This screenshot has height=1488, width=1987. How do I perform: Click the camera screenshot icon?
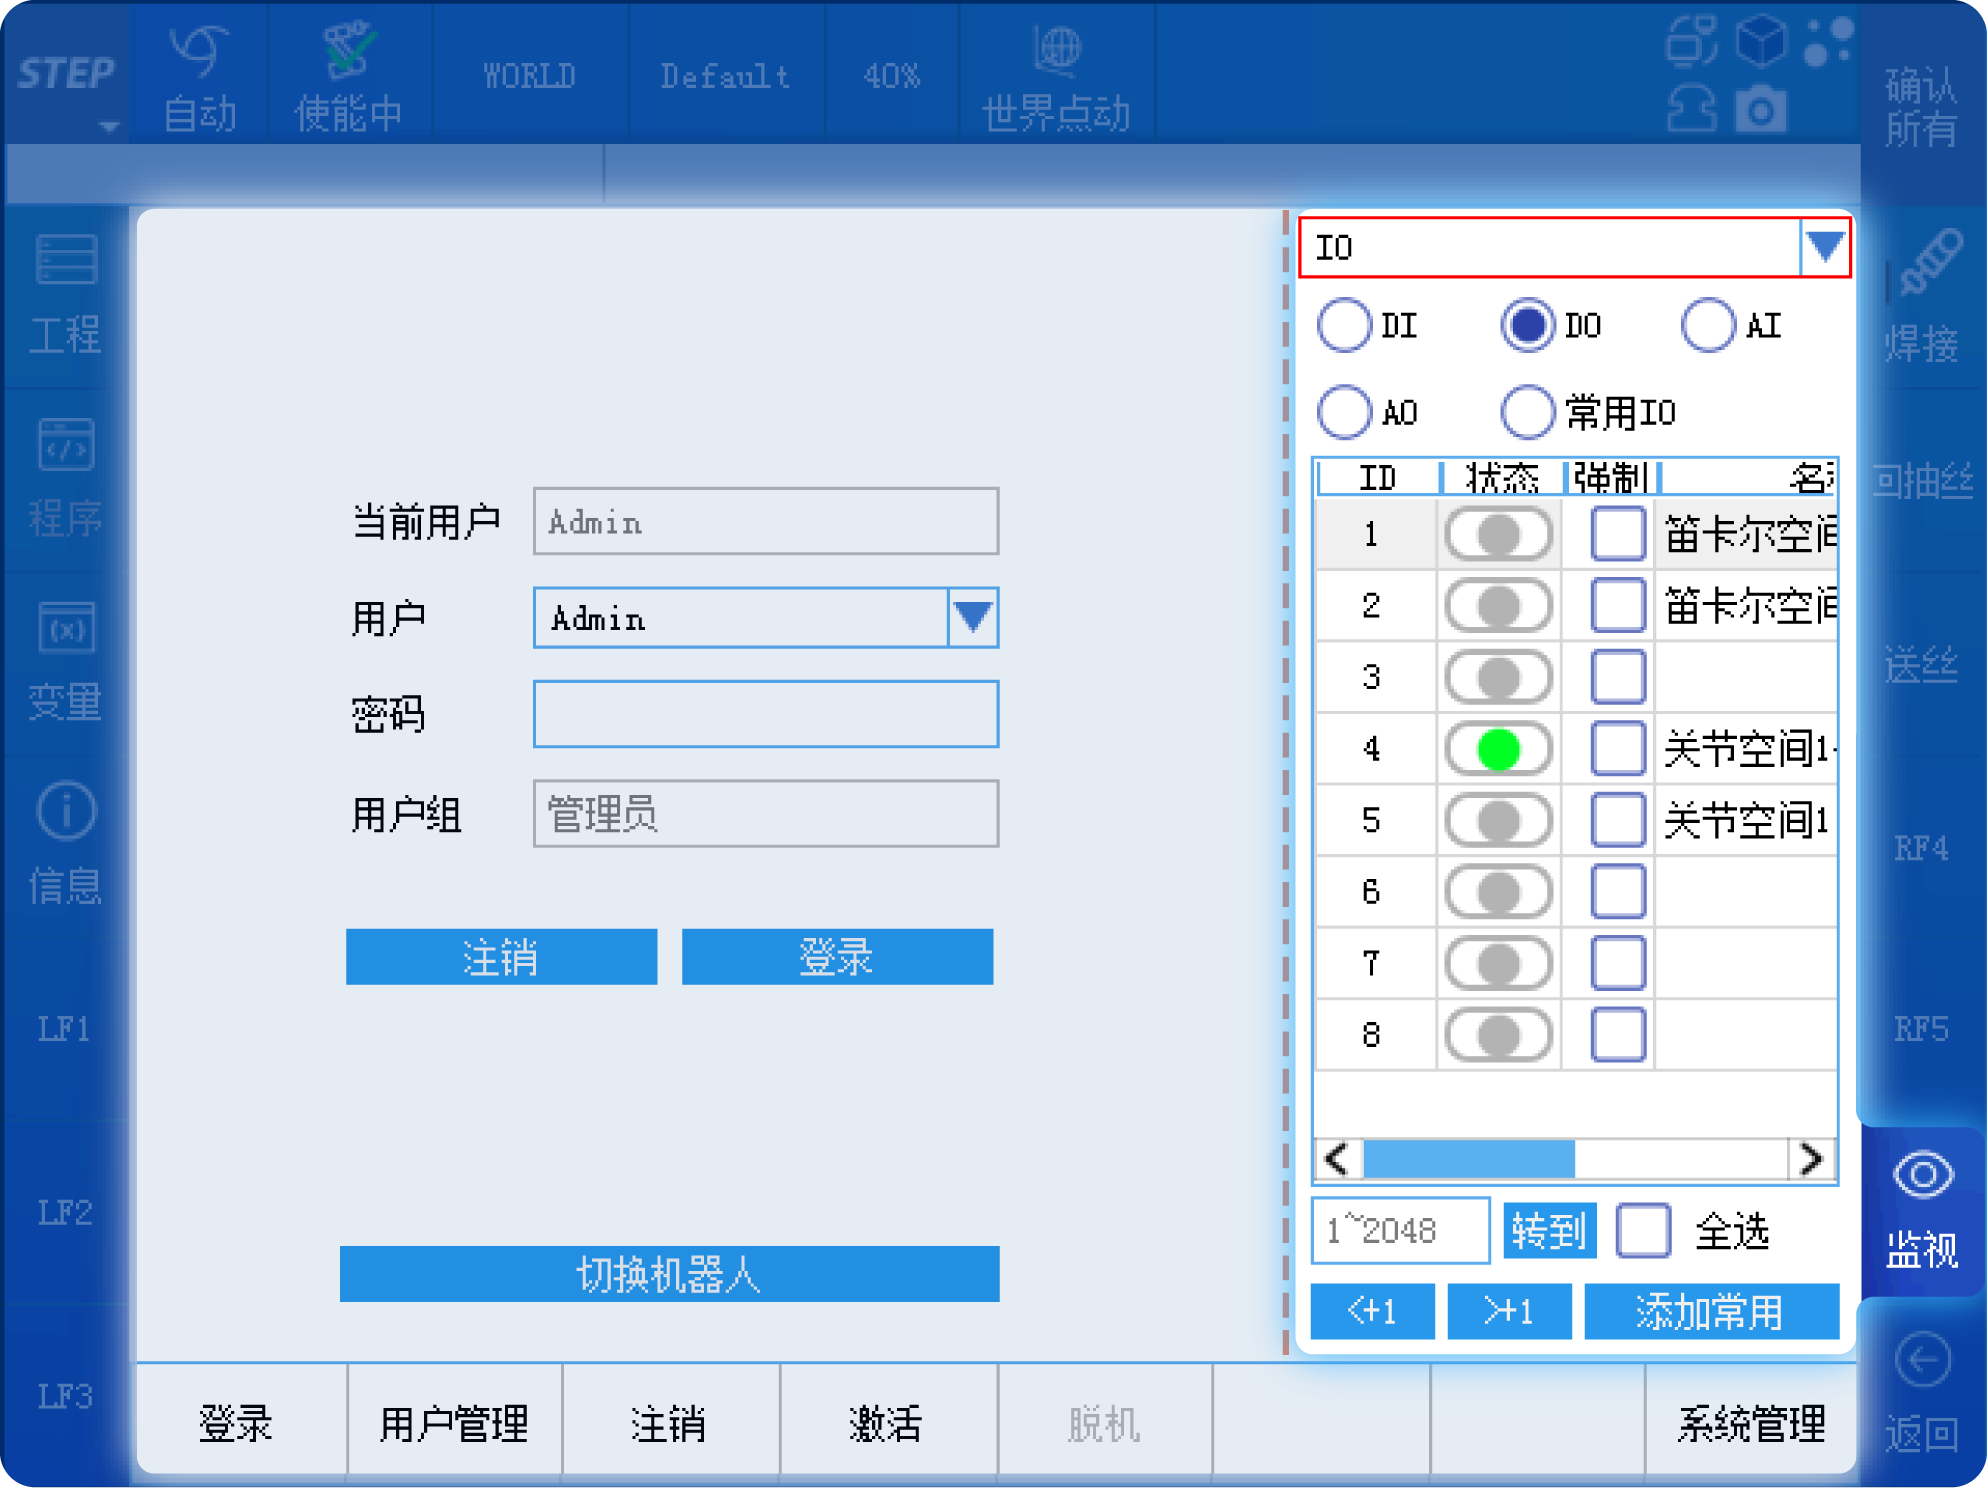coord(1761,109)
